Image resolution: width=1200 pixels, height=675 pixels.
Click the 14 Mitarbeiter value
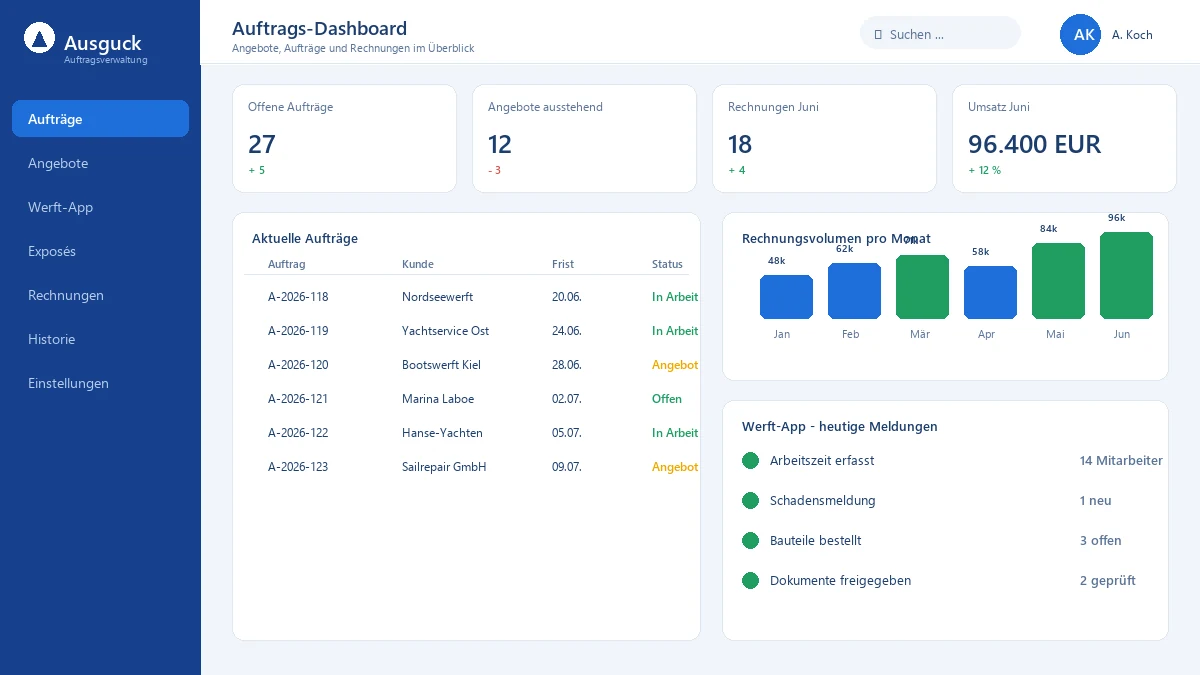pos(1121,461)
